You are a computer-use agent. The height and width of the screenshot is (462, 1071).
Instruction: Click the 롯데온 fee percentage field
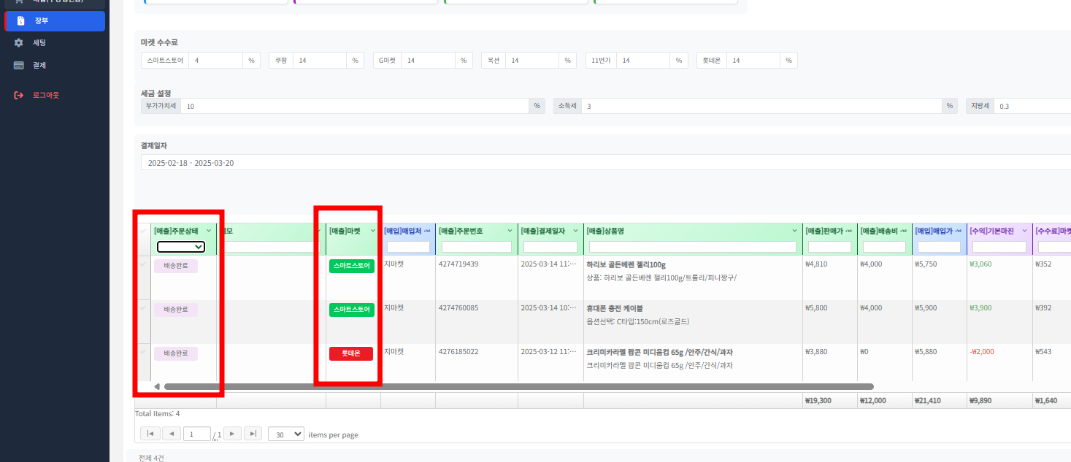753,61
